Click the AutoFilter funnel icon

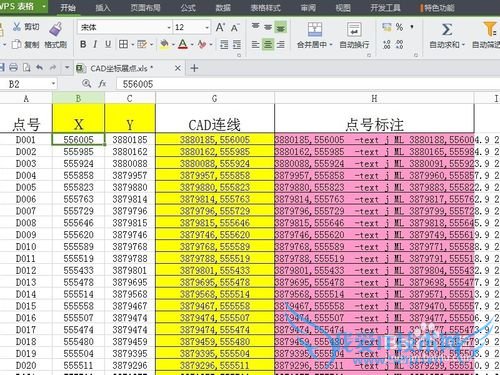coord(489,29)
